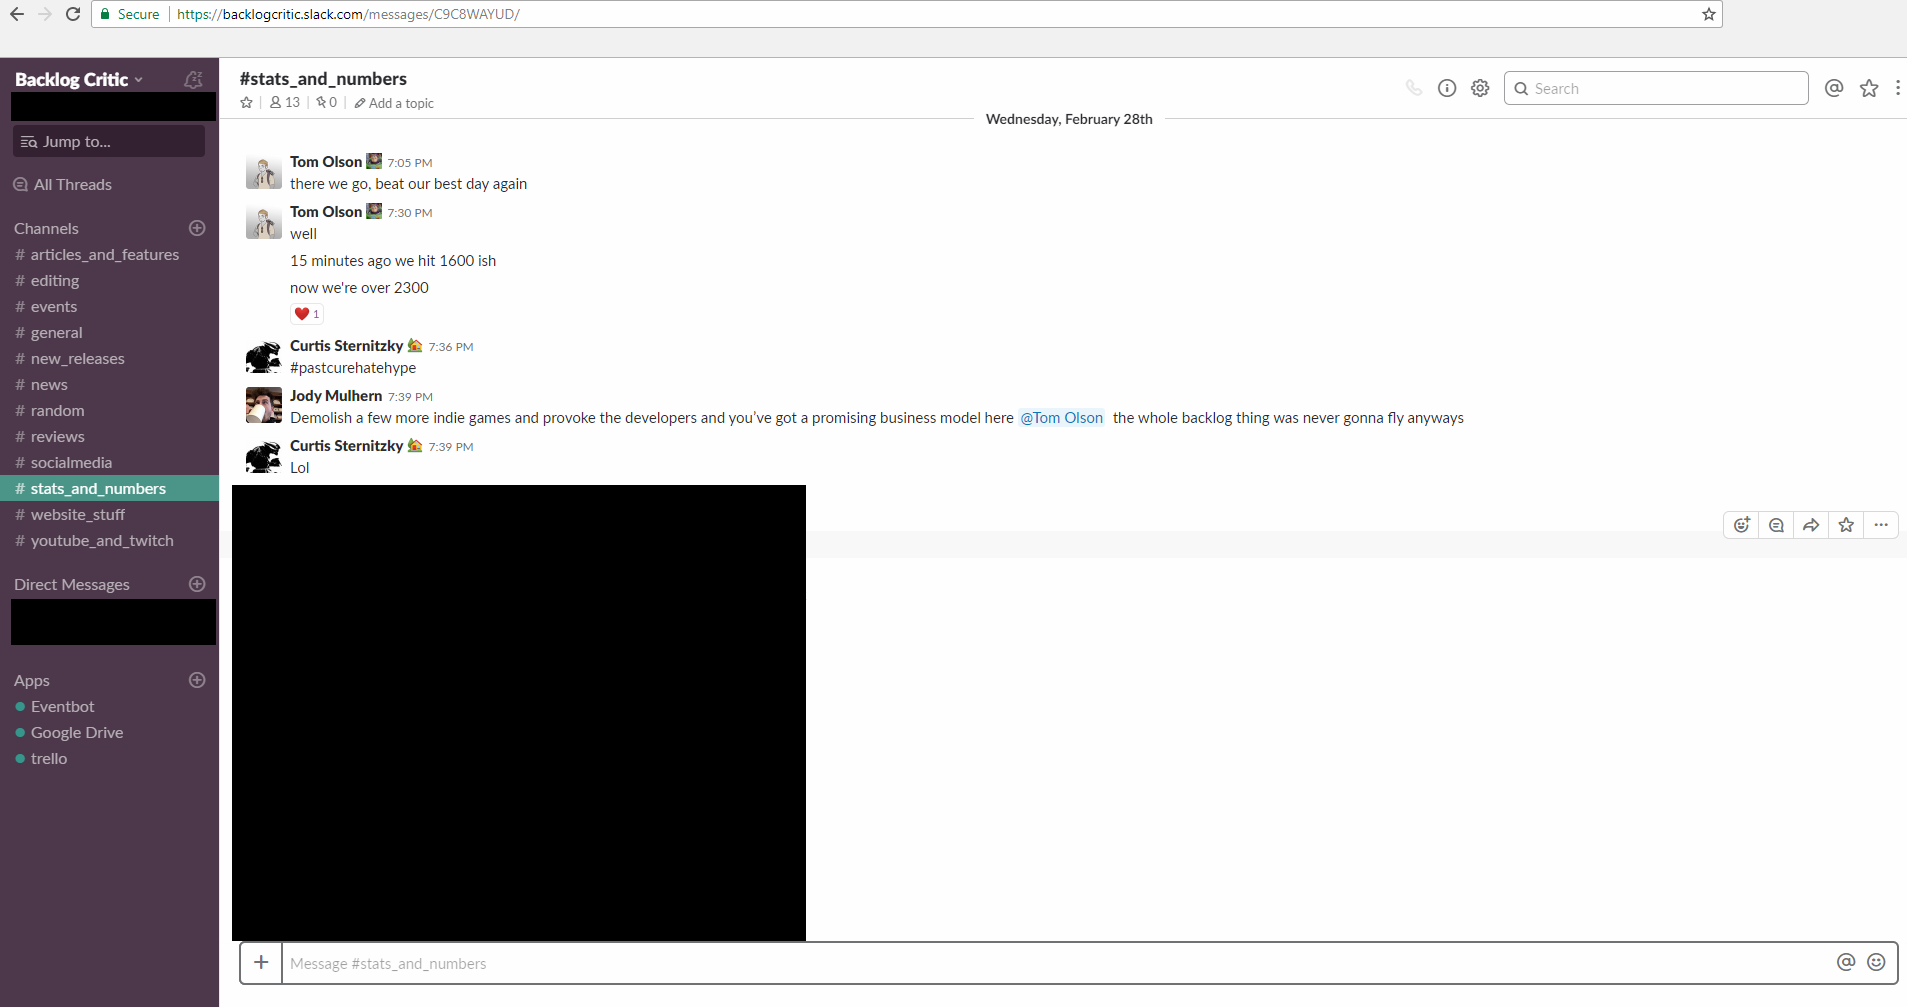Viewport: 1907px width, 1007px height.
Task: Click the notifications bell icon
Action: 194,79
